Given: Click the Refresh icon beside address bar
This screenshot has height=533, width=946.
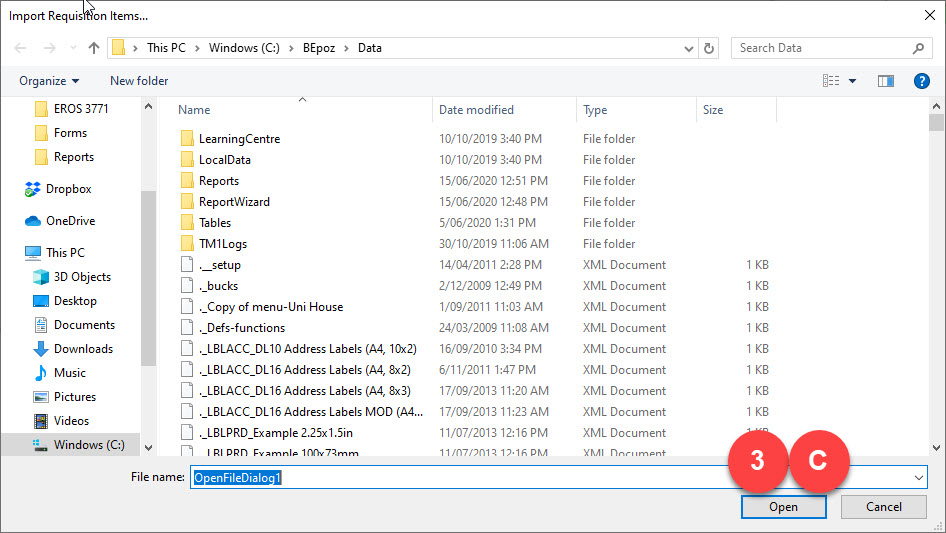Looking at the screenshot, I should coord(710,48).
